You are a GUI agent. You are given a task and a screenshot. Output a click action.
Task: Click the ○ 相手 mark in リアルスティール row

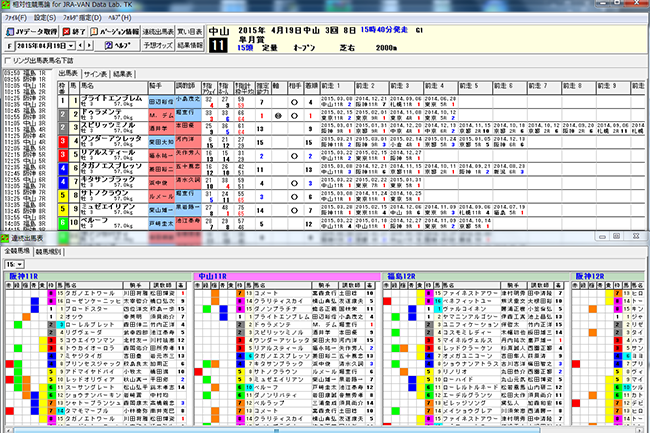pos(294,156)
